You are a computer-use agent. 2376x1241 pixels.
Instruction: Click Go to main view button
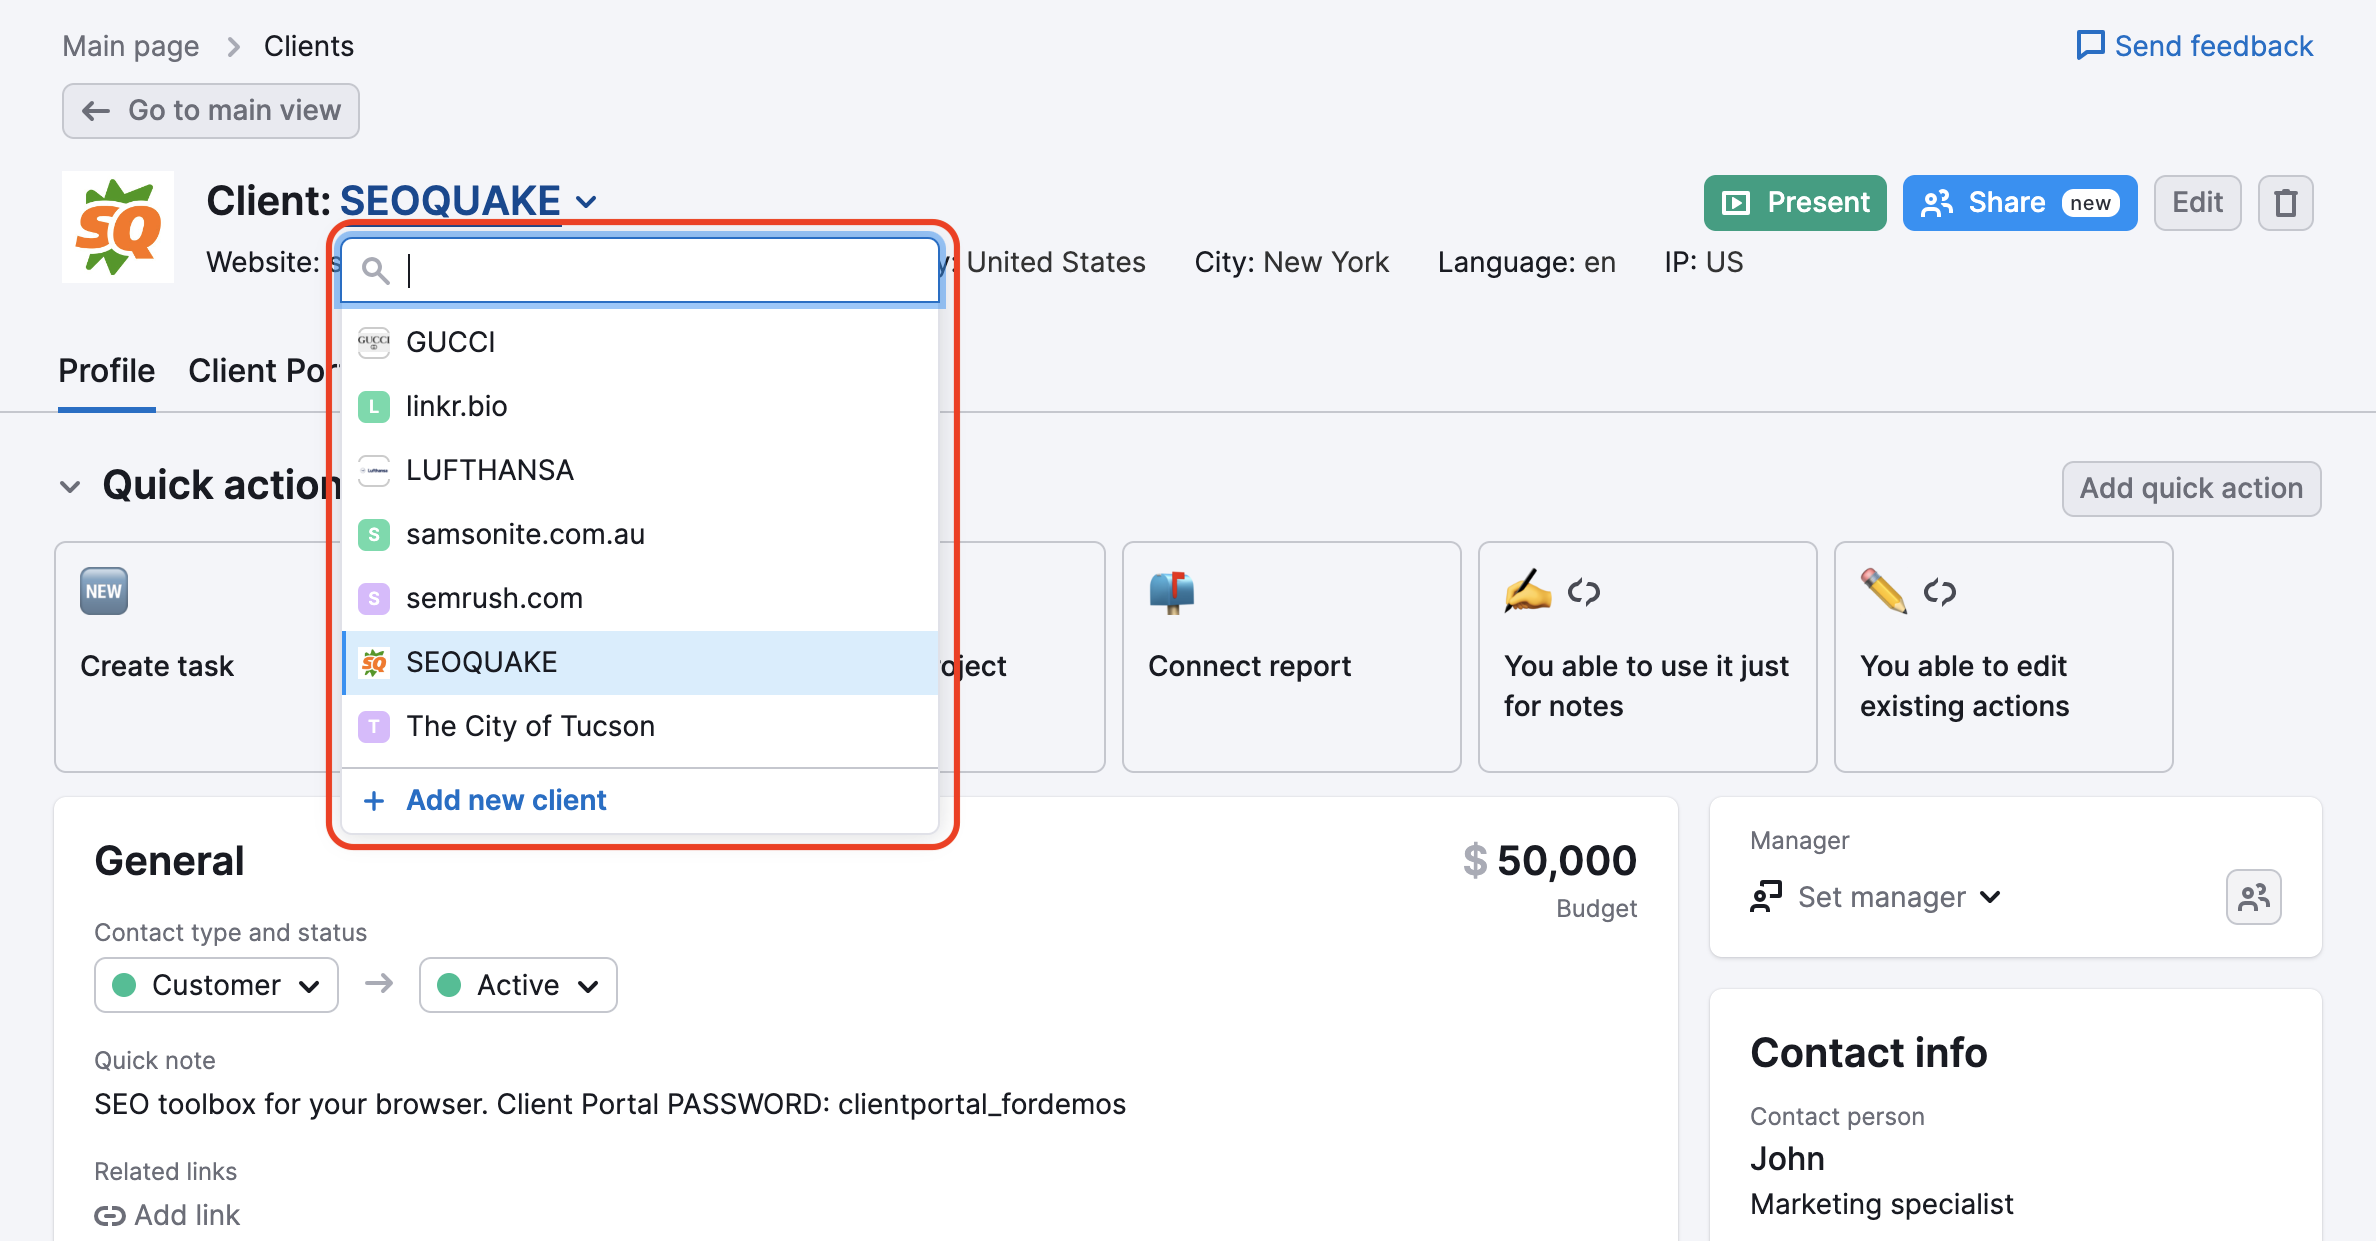(x=211, y=110)
